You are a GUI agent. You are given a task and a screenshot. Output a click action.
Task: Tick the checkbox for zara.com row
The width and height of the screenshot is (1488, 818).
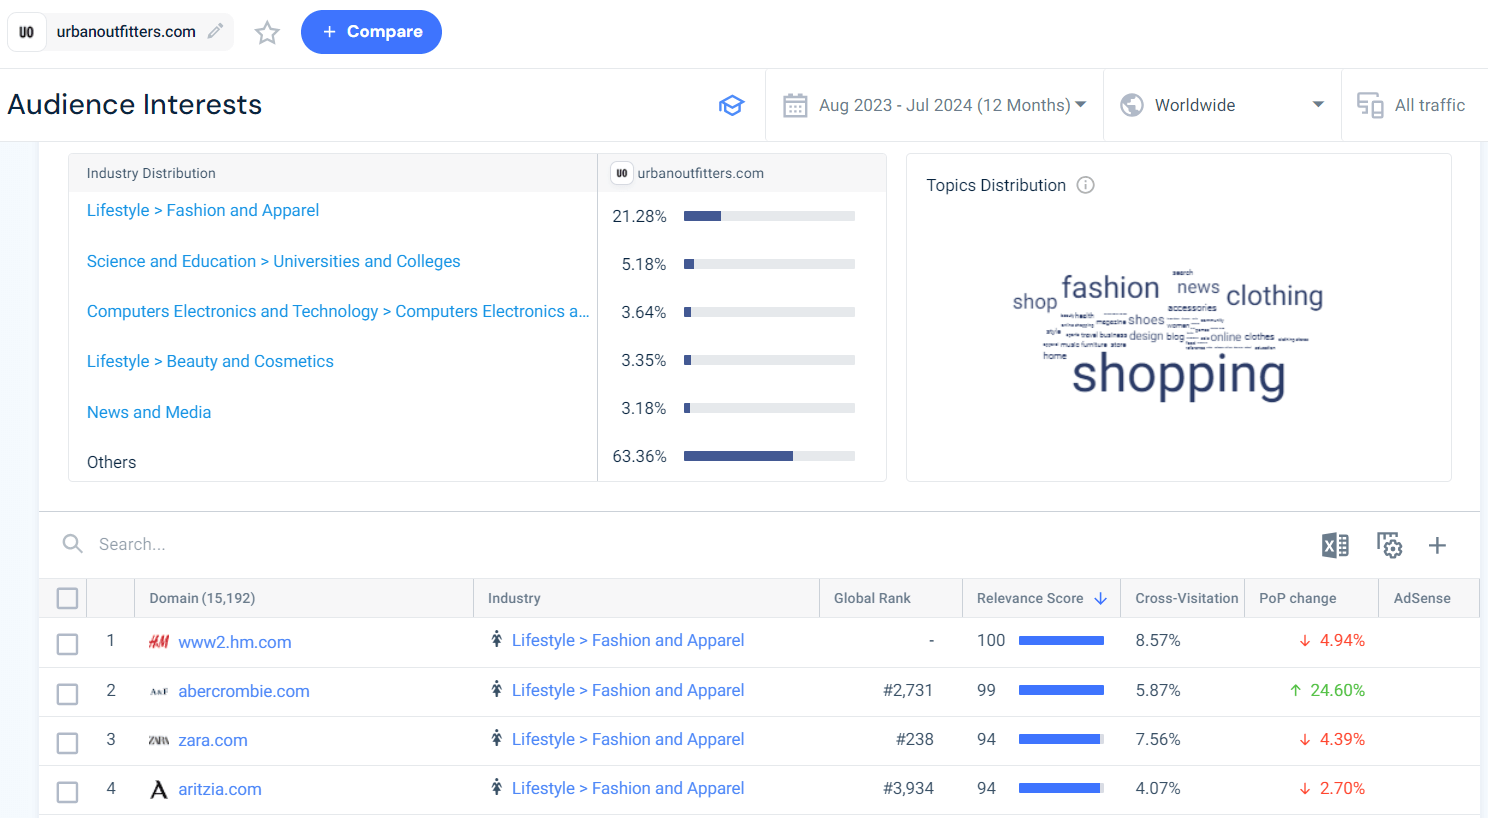point(67,743)
